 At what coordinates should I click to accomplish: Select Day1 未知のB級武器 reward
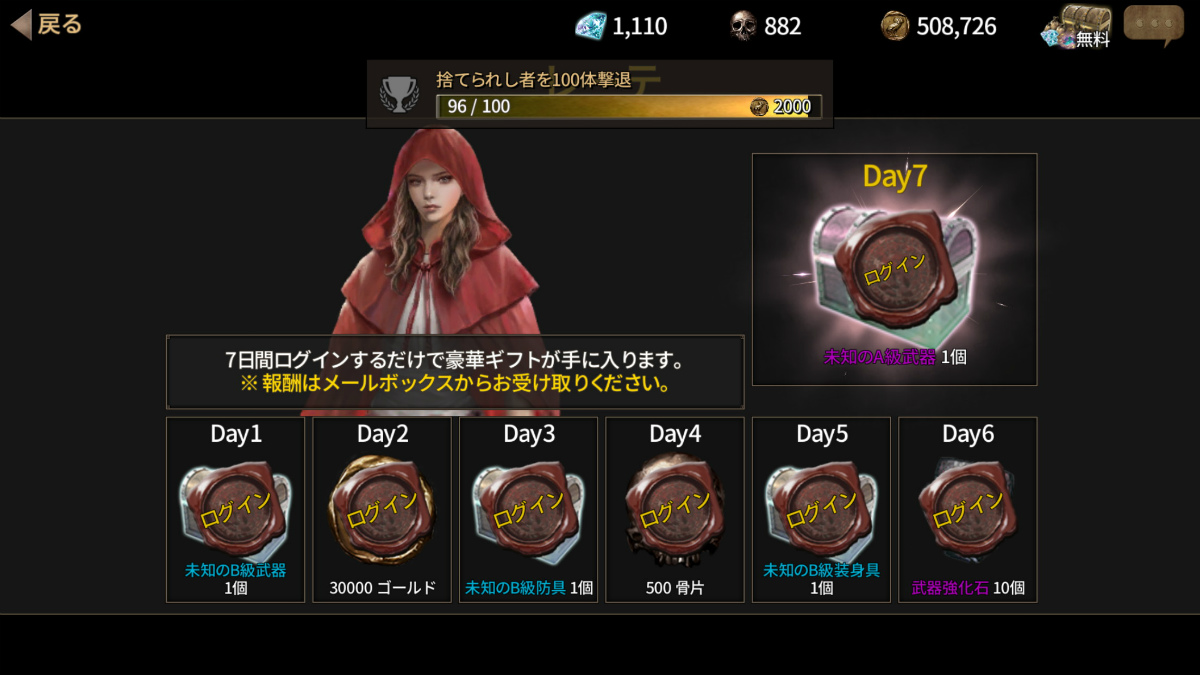click(235, 510)
